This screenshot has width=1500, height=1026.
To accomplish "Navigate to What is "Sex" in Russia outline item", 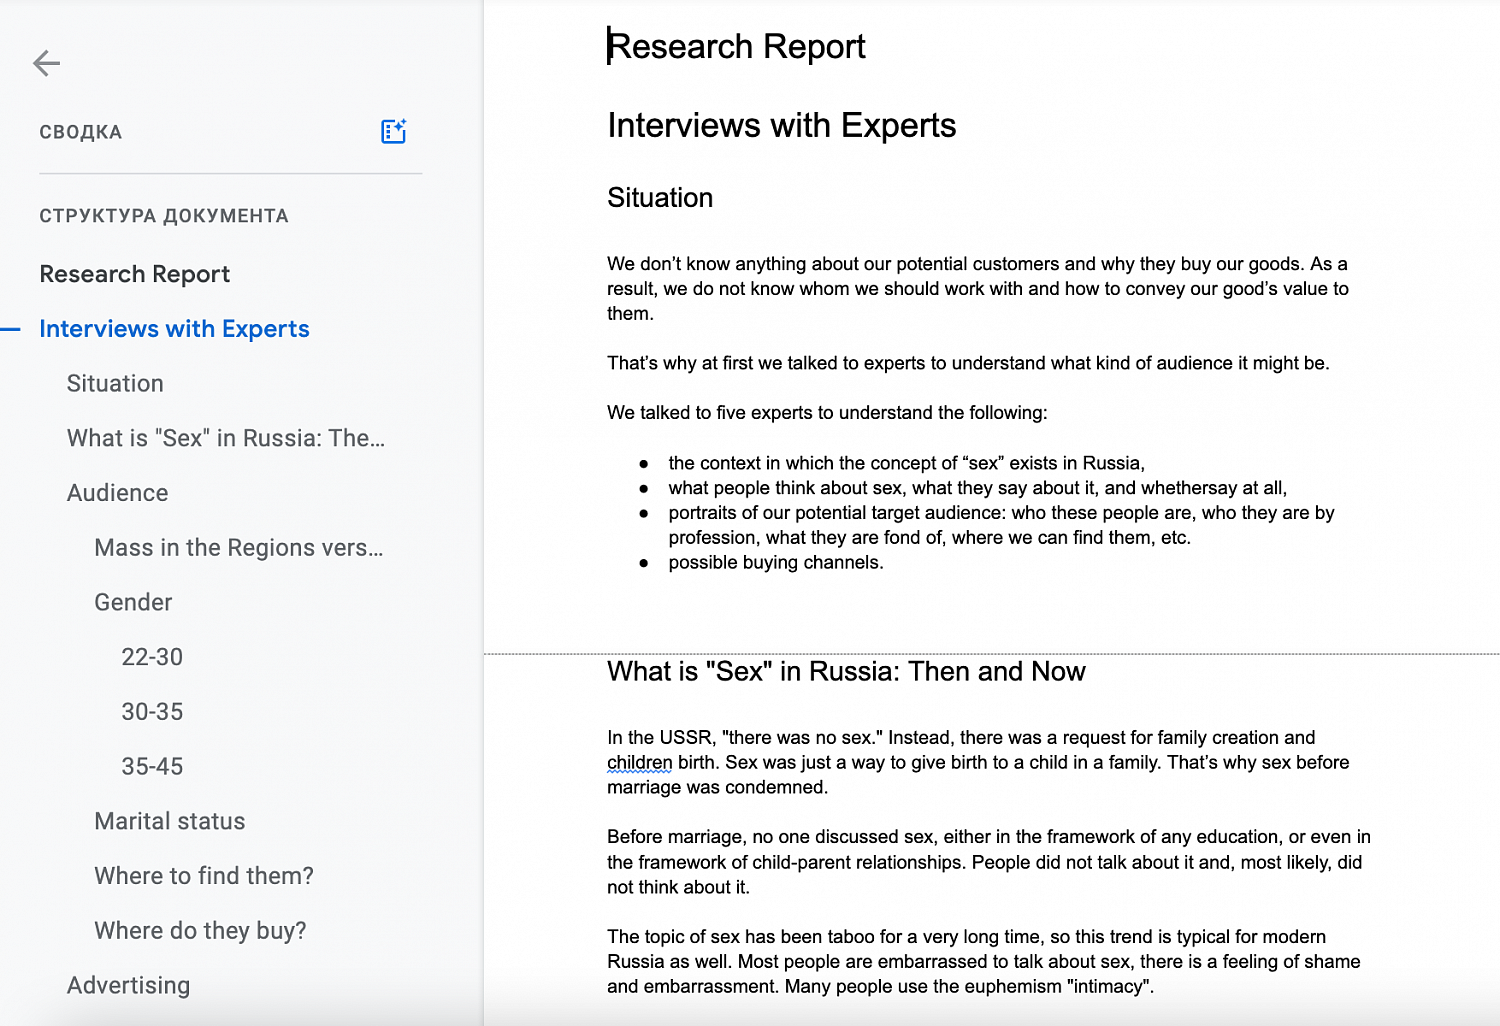I will point(226,438).
